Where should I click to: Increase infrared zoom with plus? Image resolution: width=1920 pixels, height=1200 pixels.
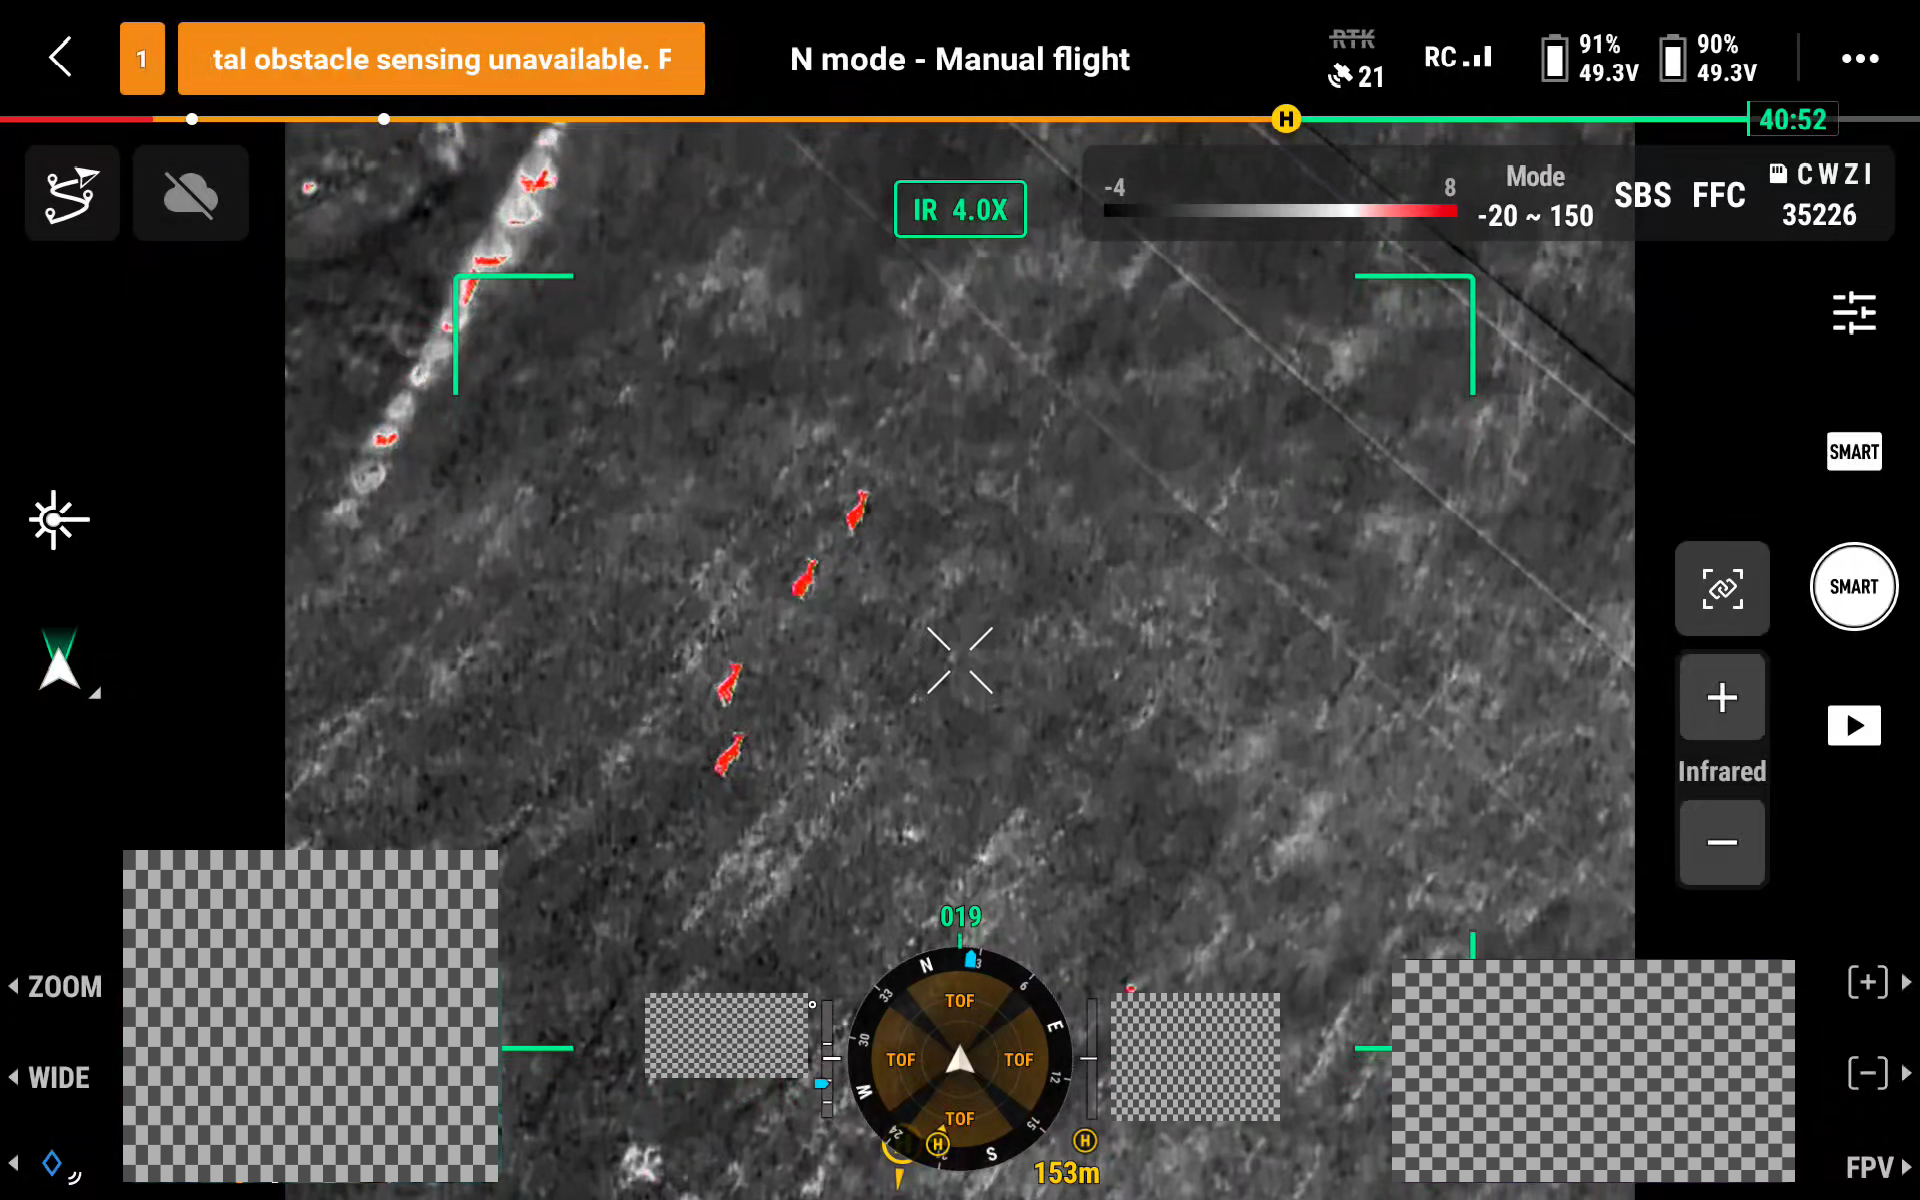[x=1721, y=698]
